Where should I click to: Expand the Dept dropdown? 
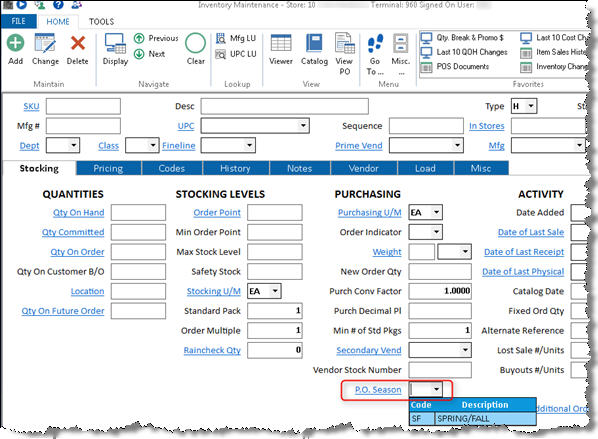coord(74,145)
